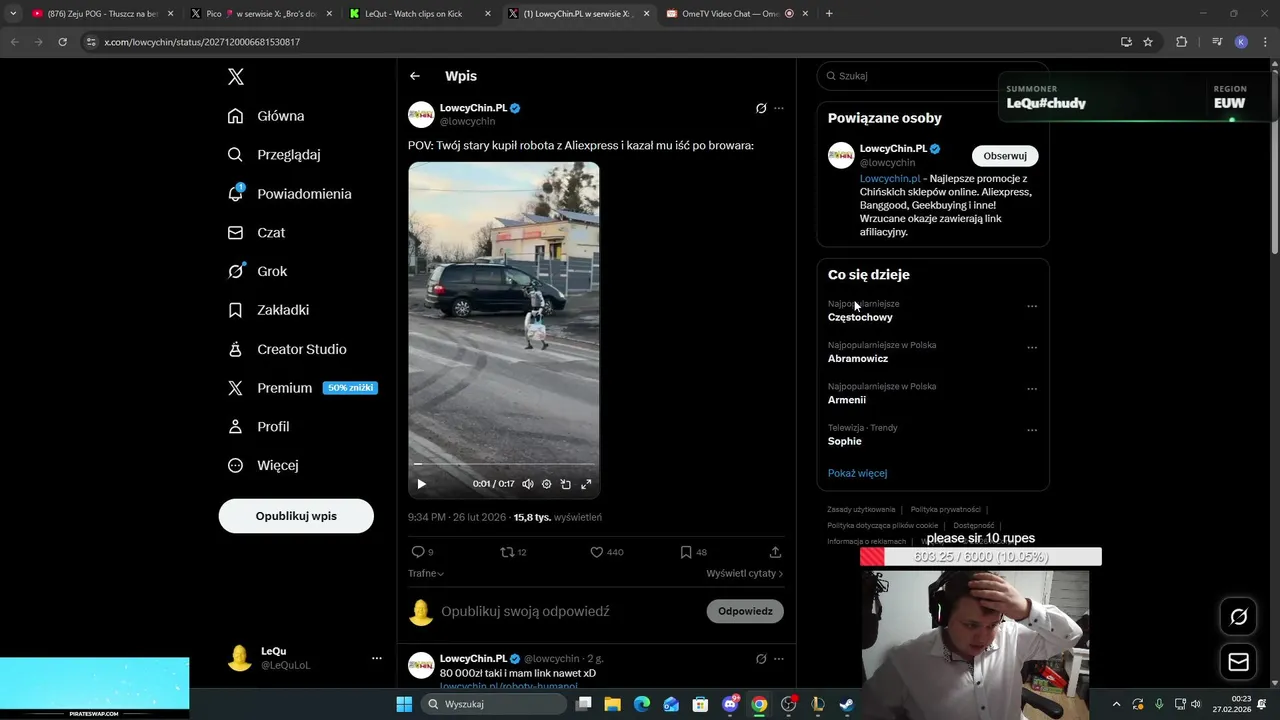Image resolution: width=1280 pixels, height=720 pixels.
Task: Expand video to fullscreen
Action: pyautogui.click(x=586, y=484)
